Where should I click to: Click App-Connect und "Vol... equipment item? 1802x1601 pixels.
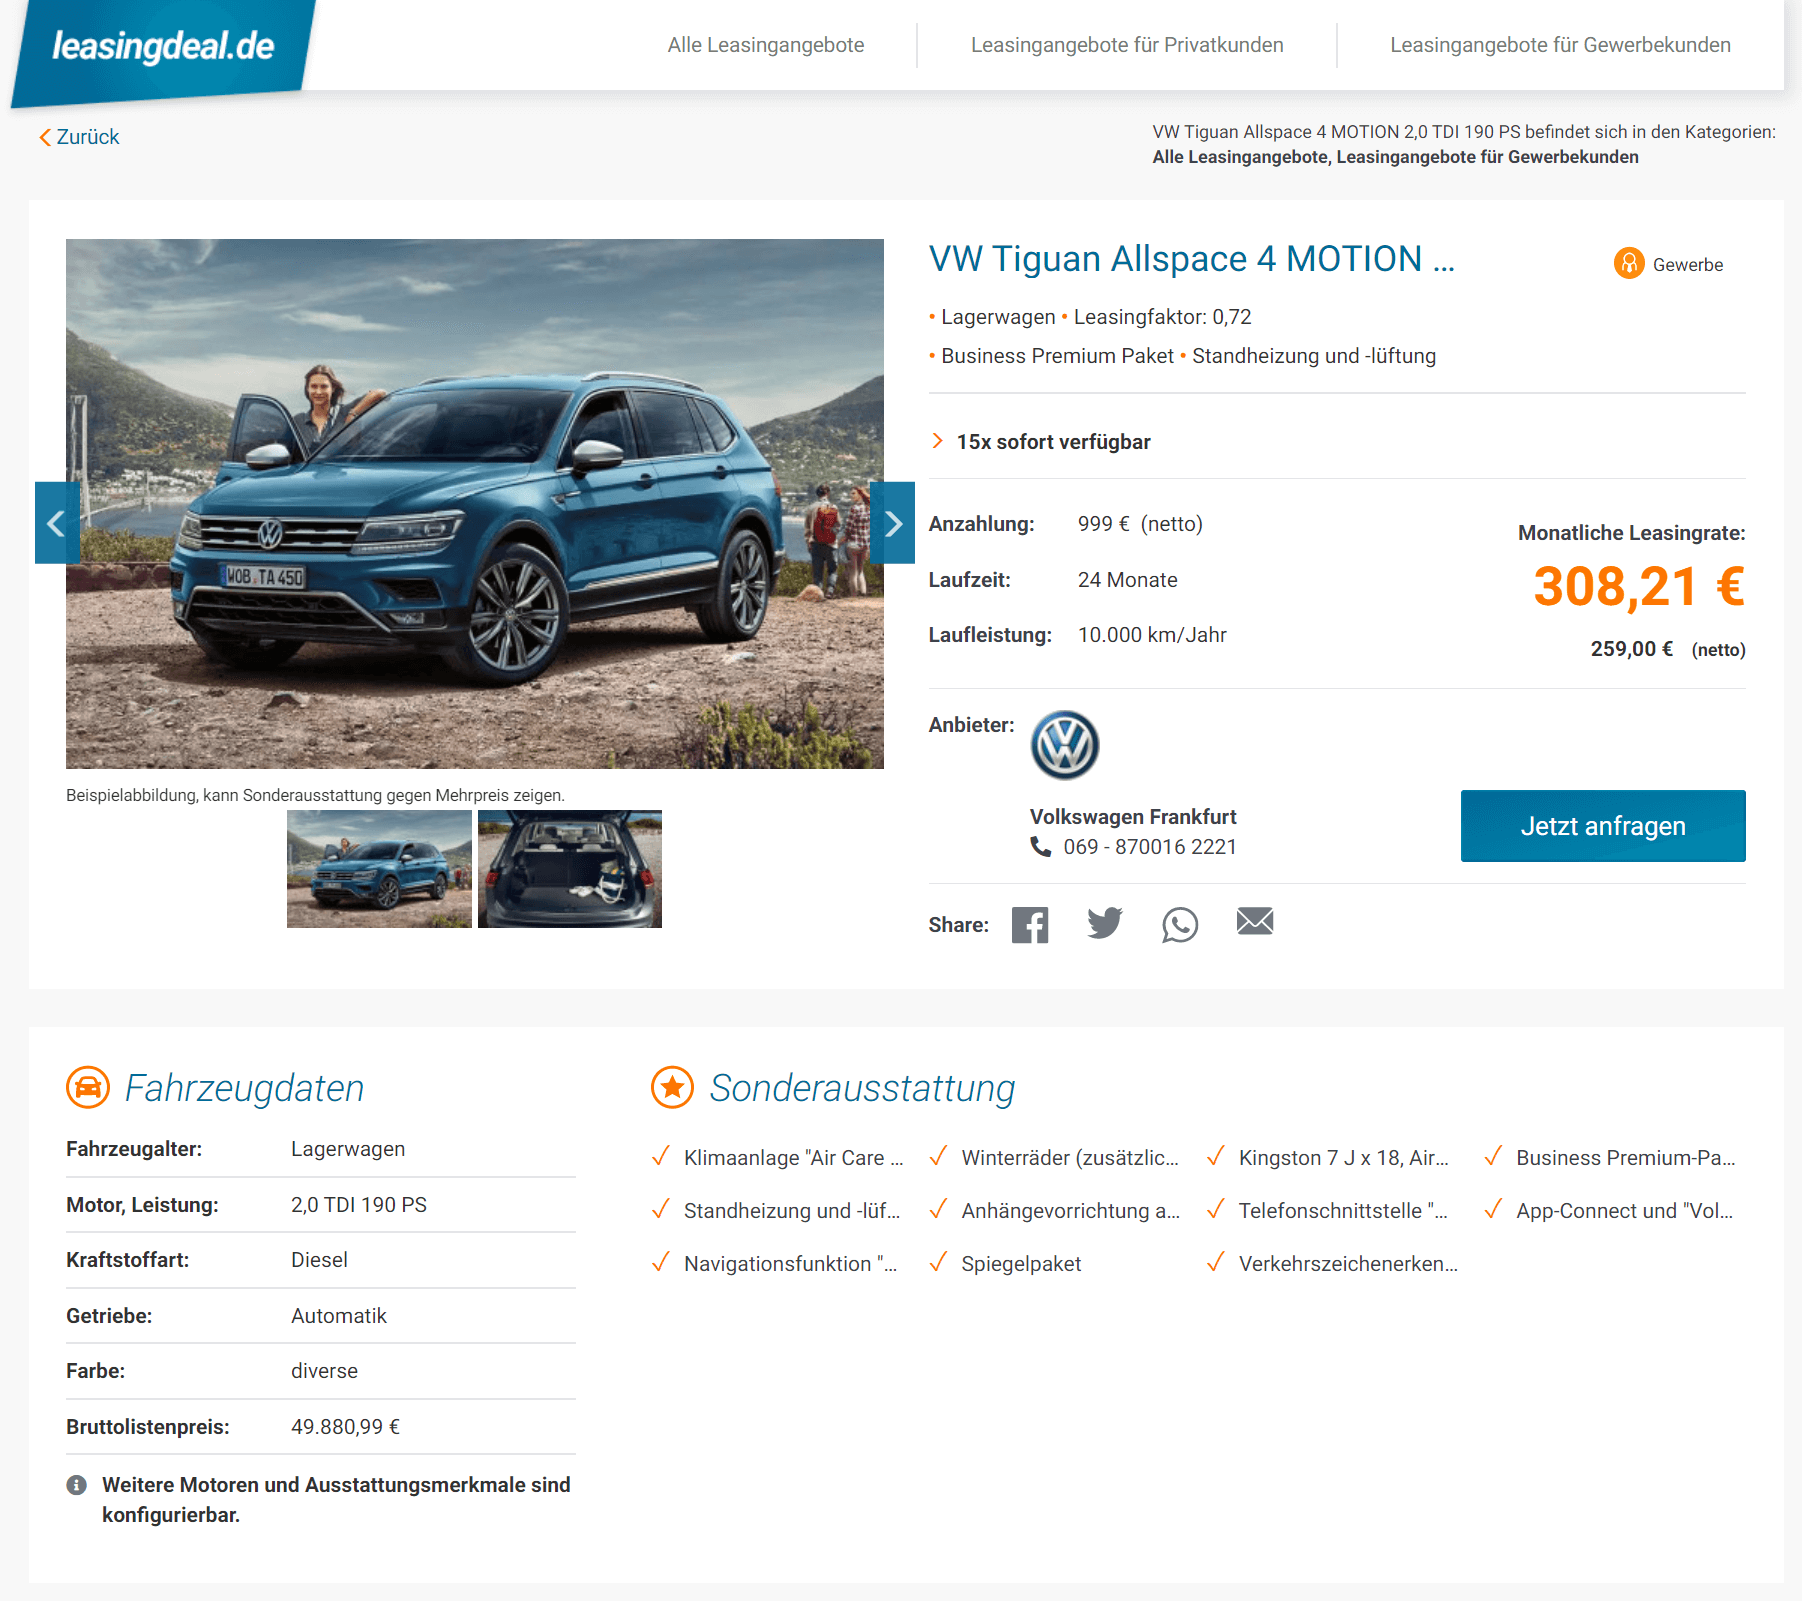1625,1211
